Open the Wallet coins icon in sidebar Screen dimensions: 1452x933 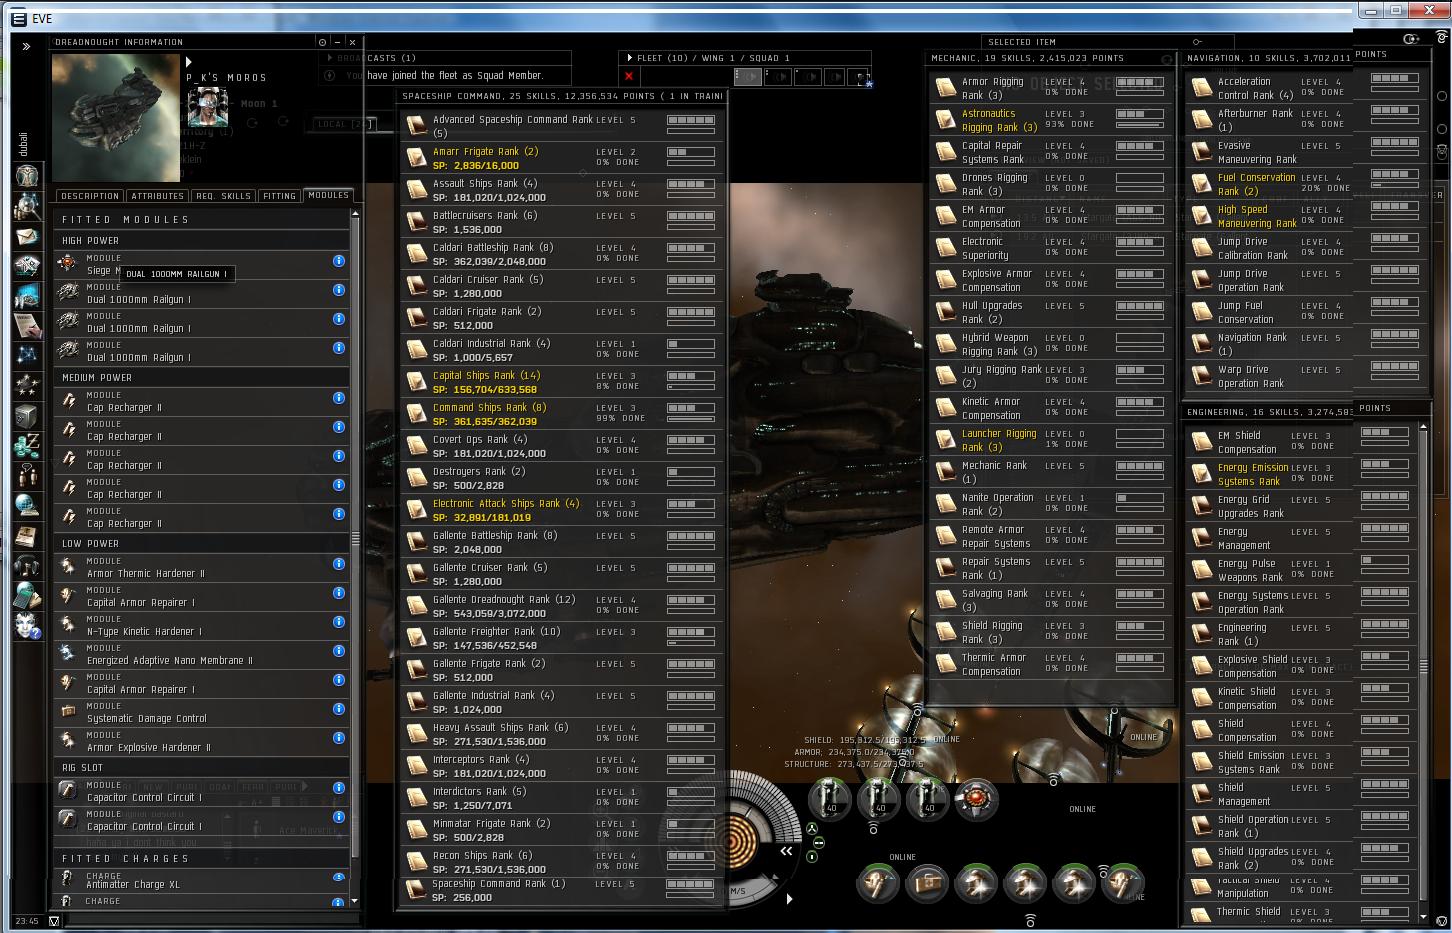tap(27, 446)
